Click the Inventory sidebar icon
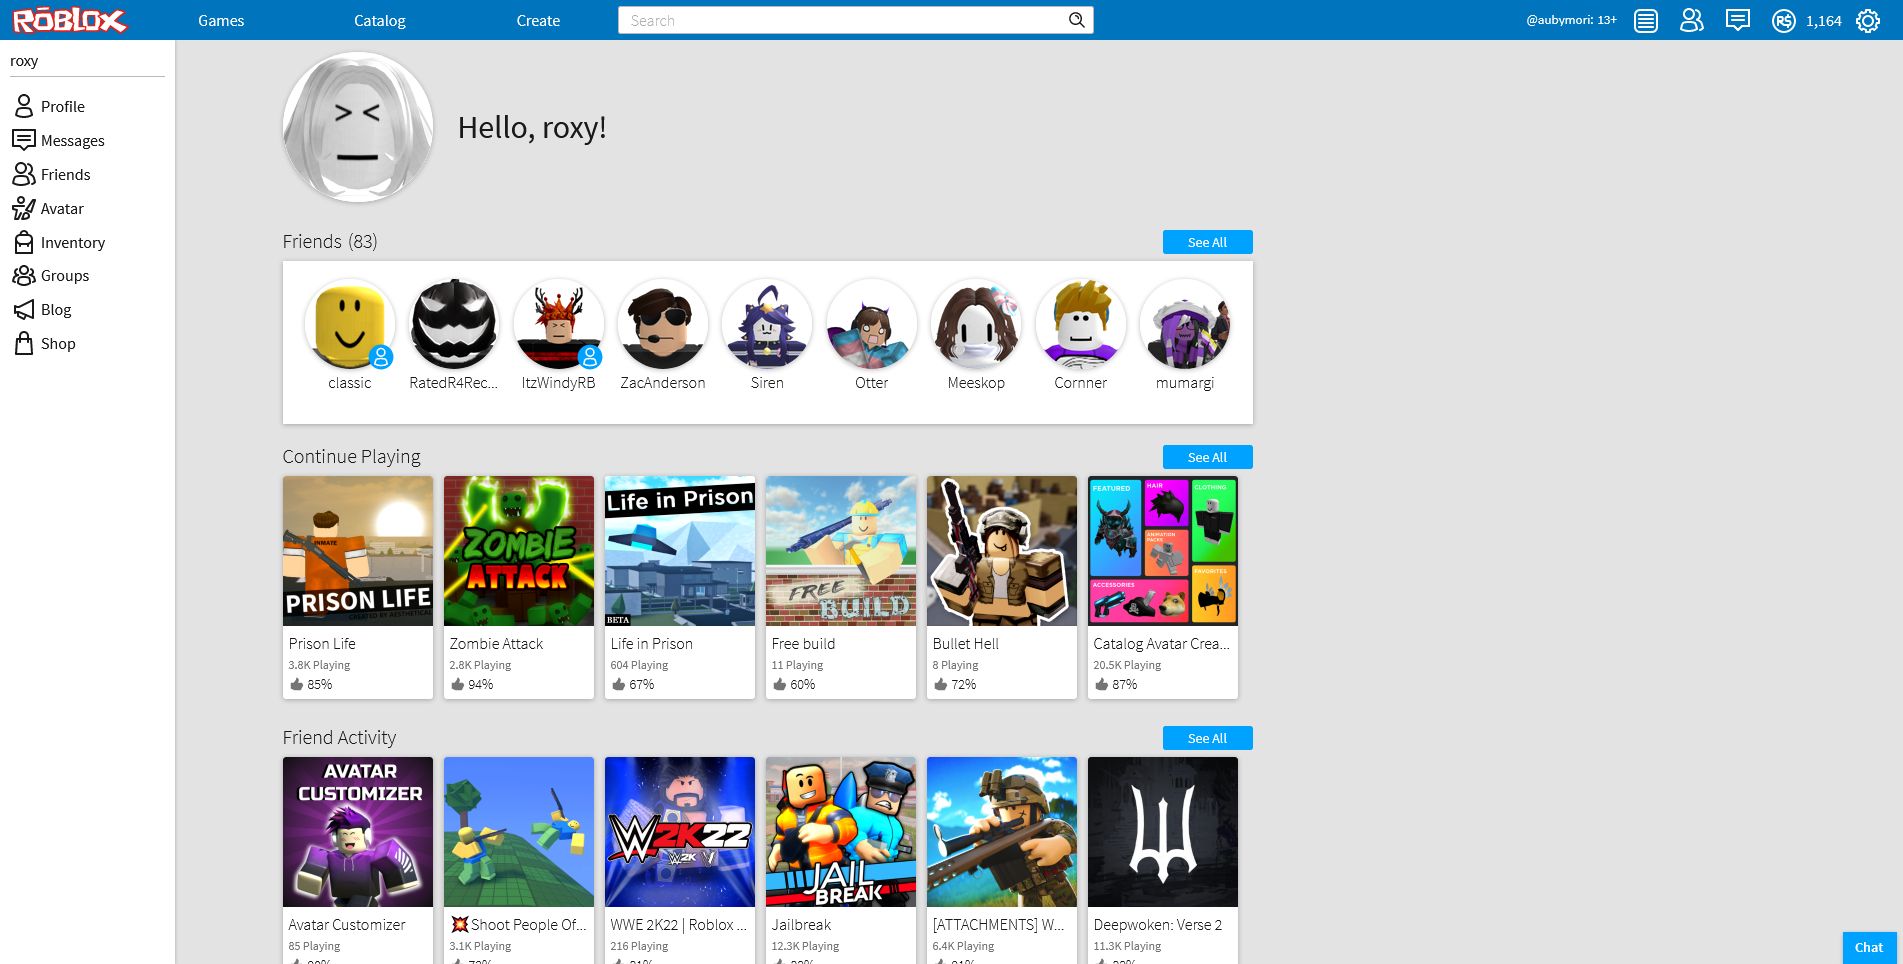 [24, 242]
